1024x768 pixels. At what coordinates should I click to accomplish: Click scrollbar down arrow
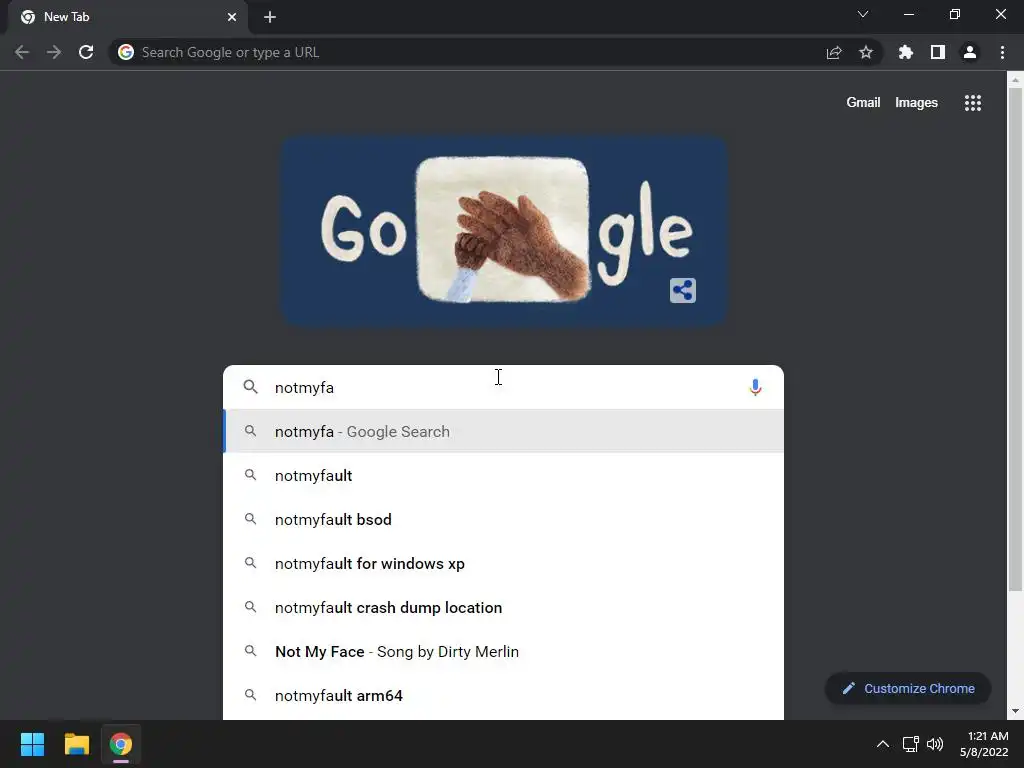pos(1015,711)
